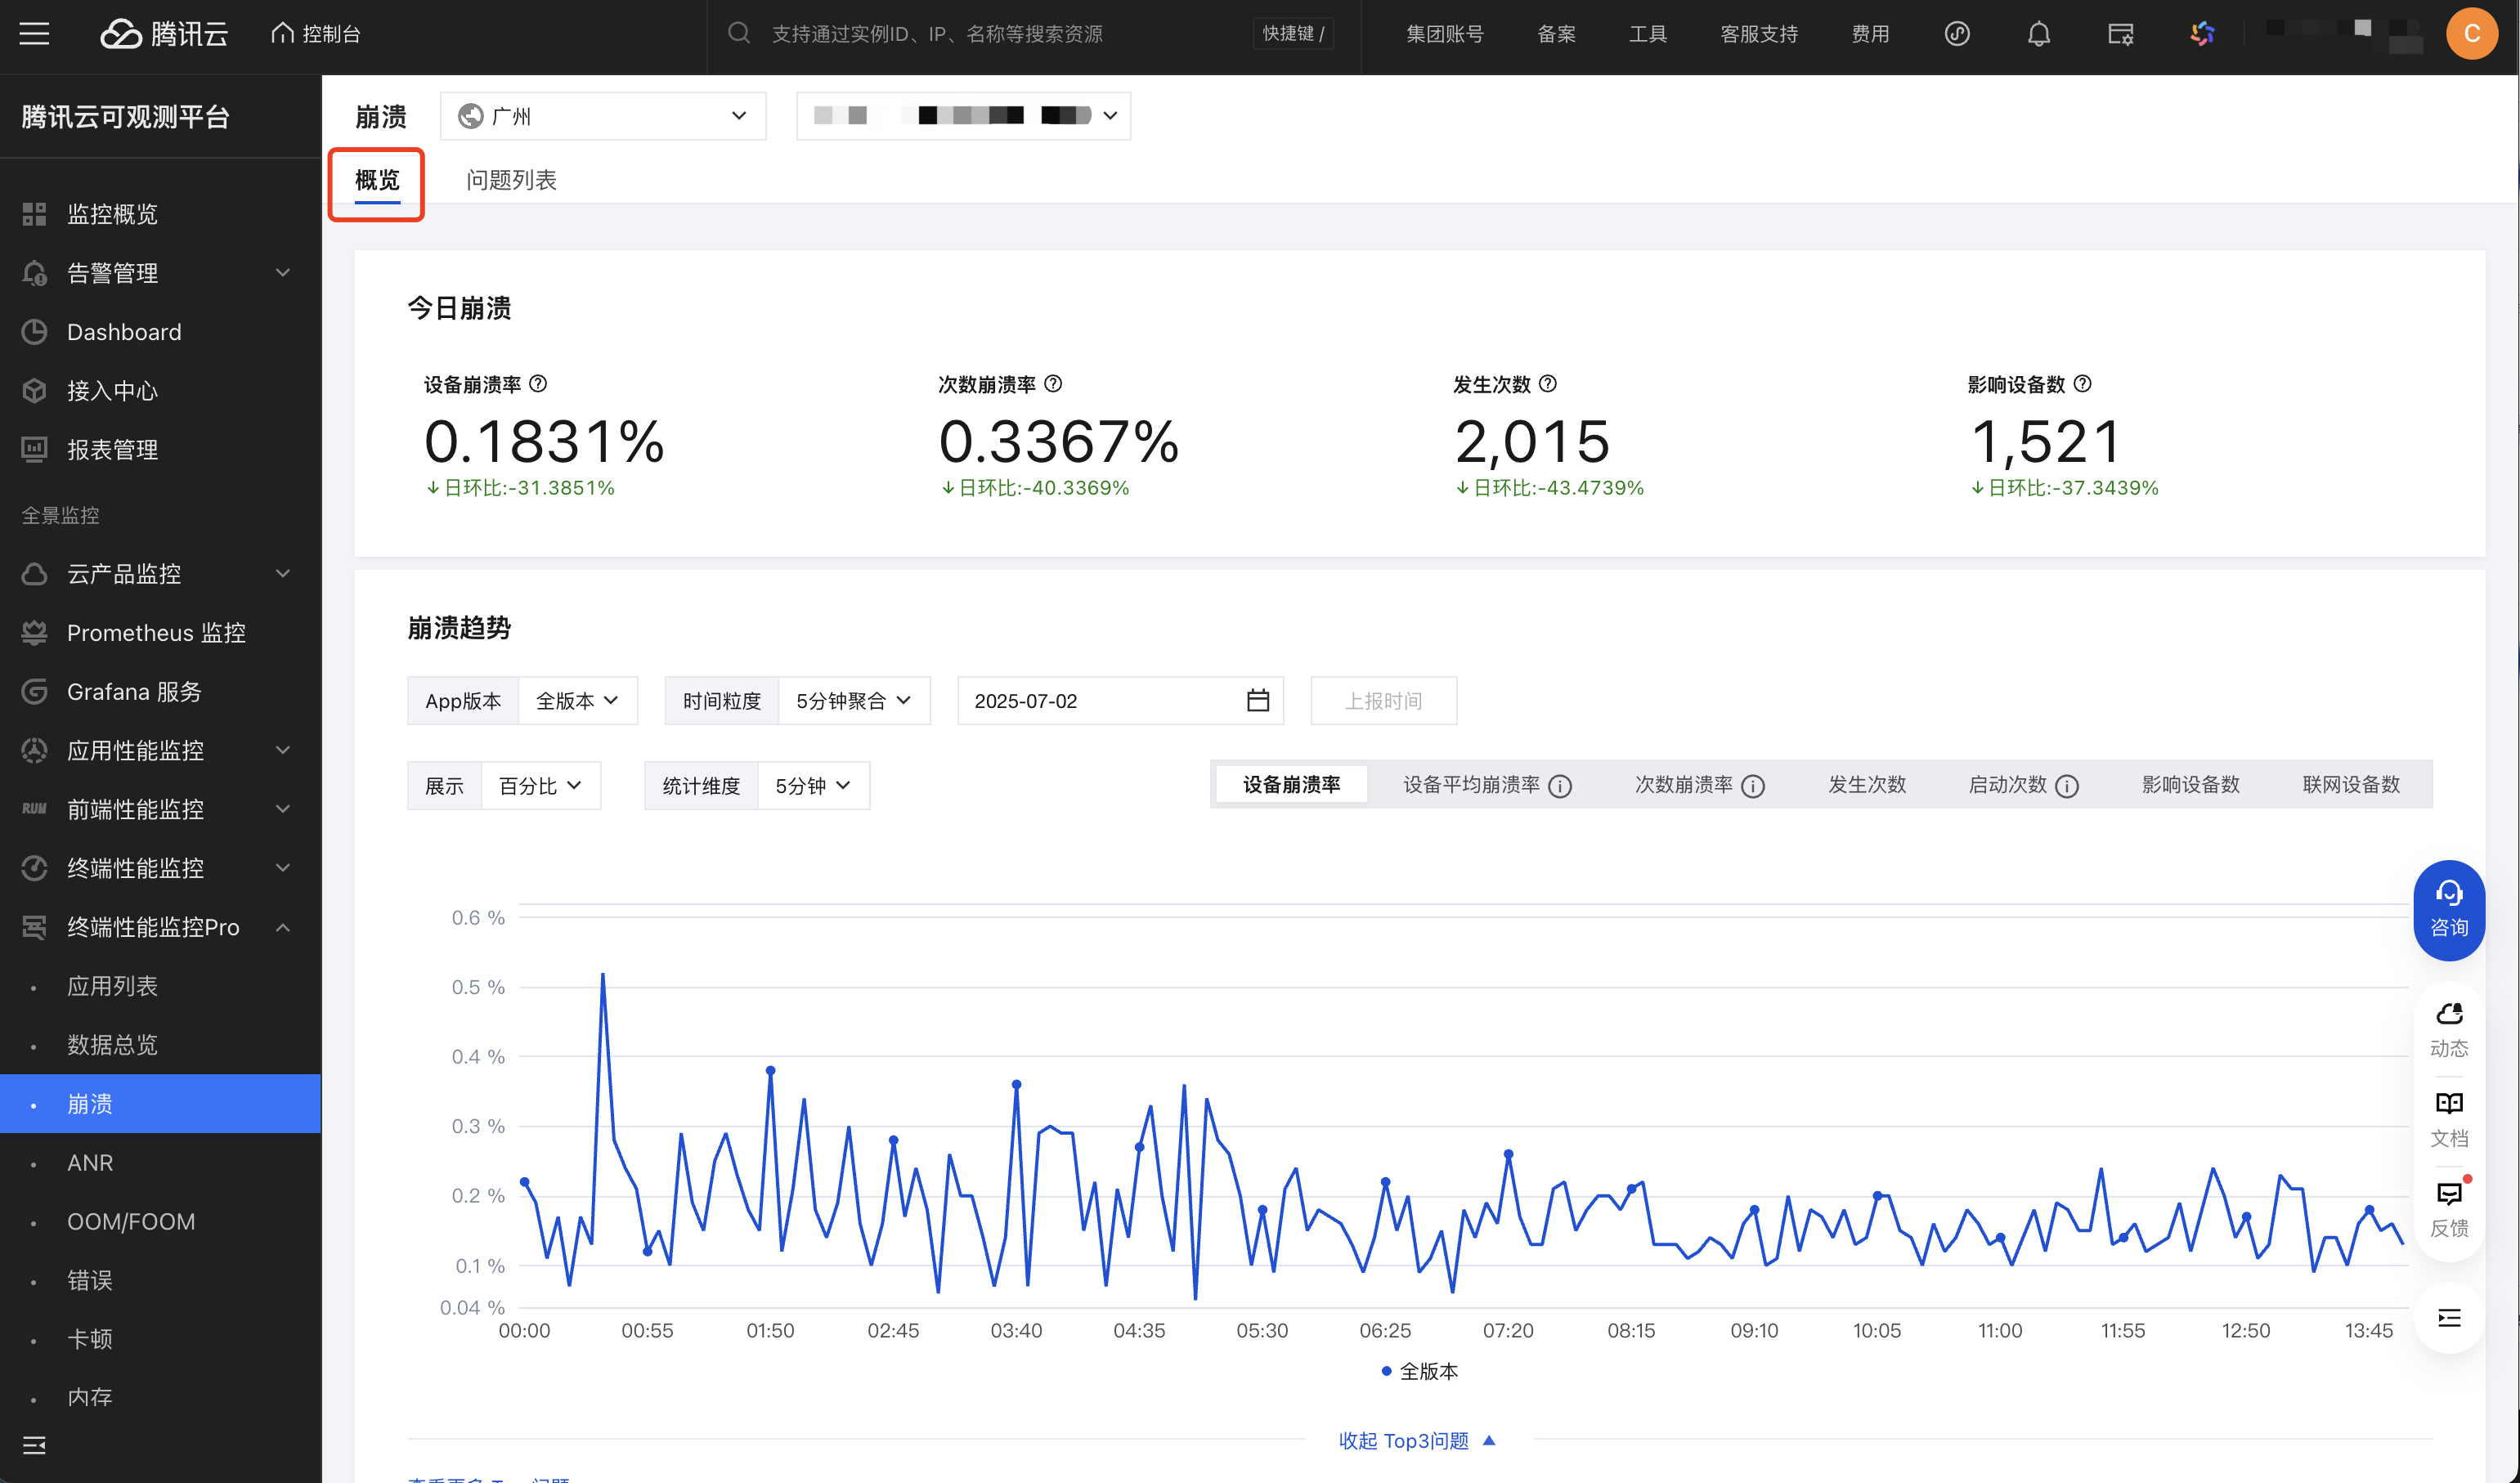Image resolution: width=2520 pixels, height=1483 pixels.
Task: Click info icon beside 启动次数
Action: pos(2067,786)
